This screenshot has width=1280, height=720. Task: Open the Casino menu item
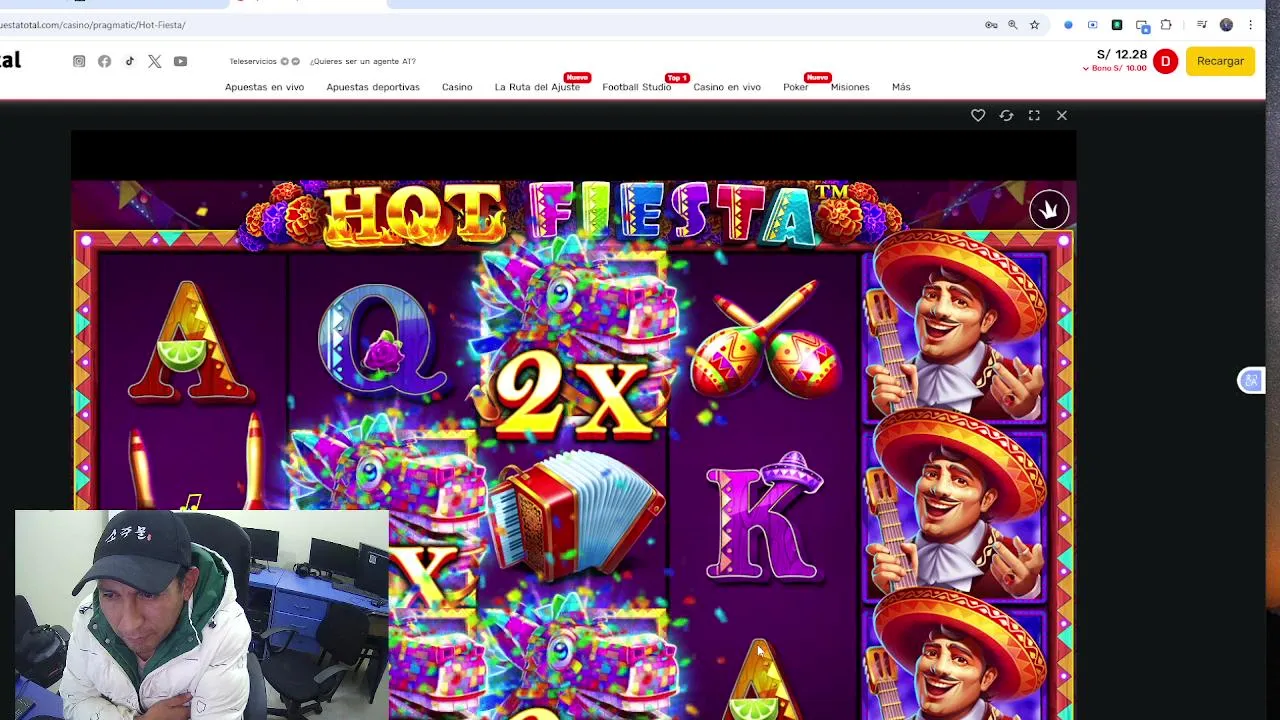(457, 87)
